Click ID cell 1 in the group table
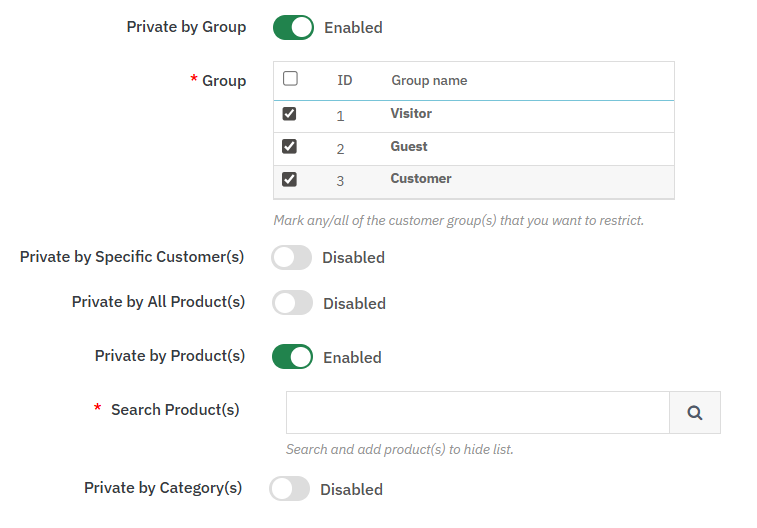The height and width of the screenshot is (528, 757). (x=340, y=116)
